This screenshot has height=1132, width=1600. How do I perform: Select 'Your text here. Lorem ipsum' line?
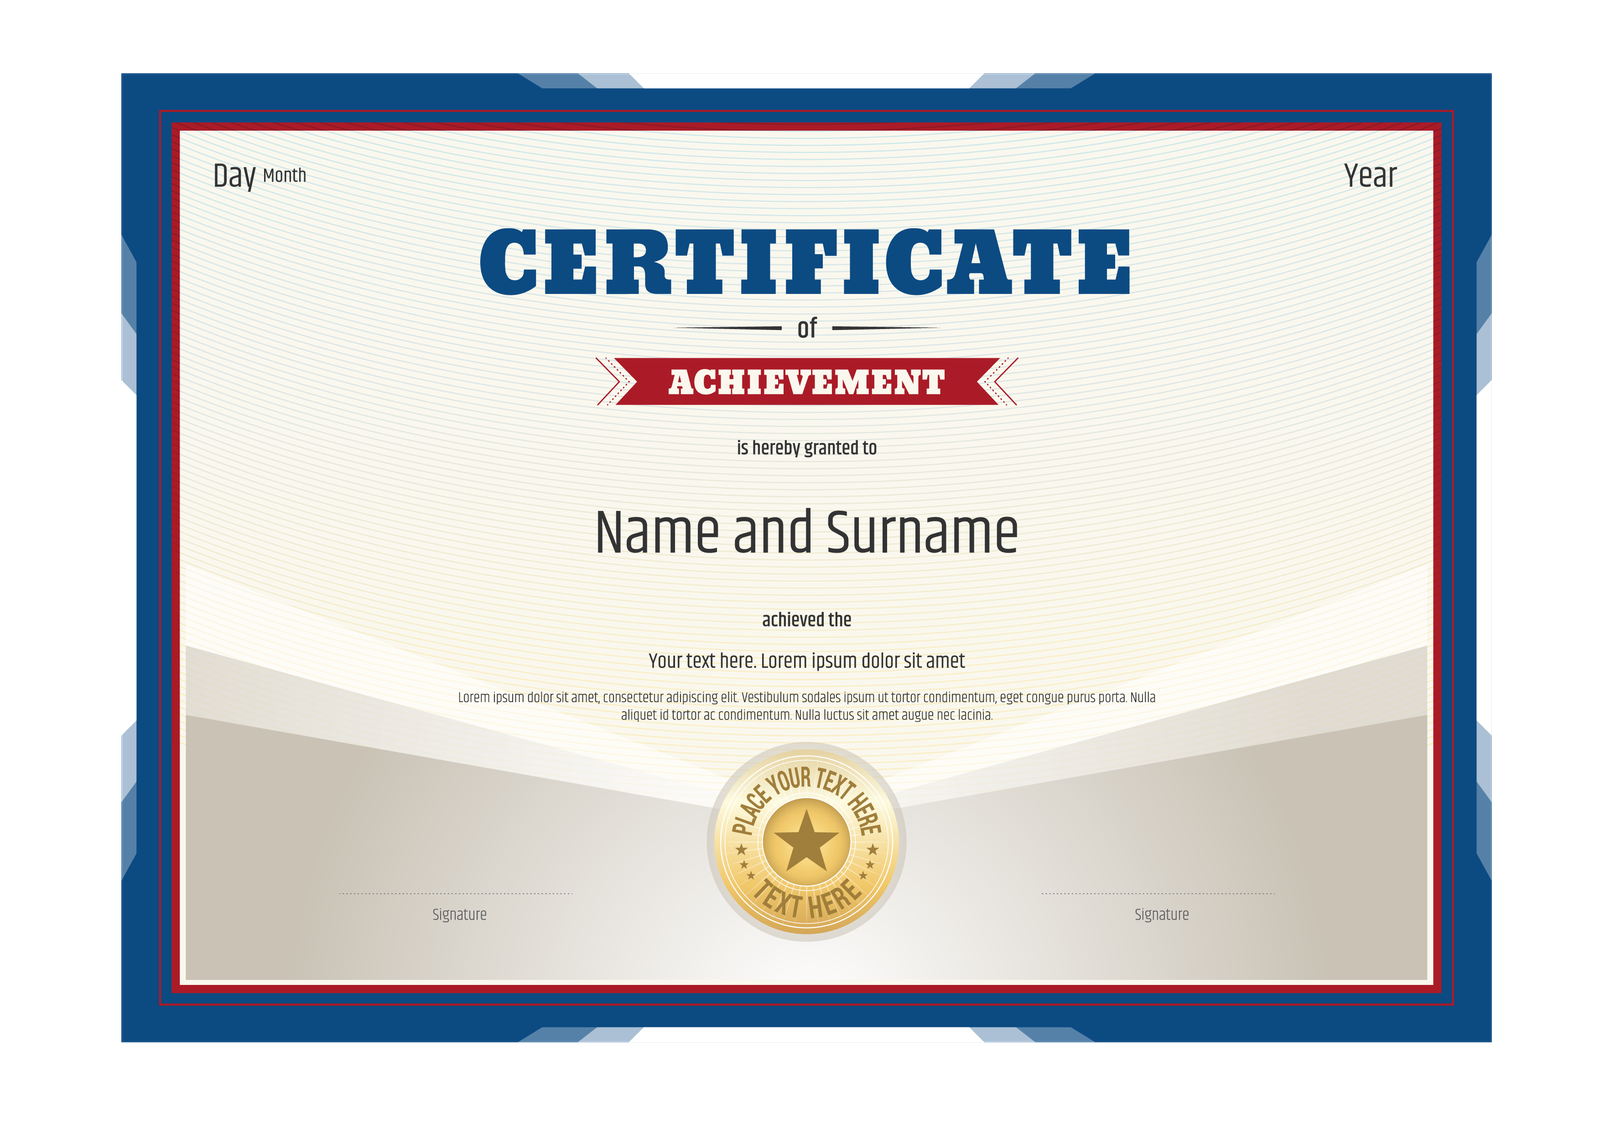806,661
